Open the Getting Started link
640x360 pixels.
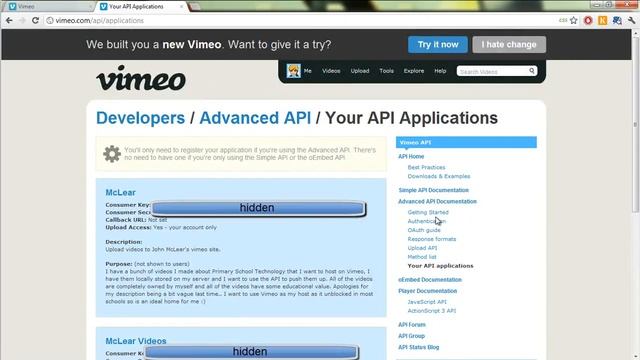(428, 212)
